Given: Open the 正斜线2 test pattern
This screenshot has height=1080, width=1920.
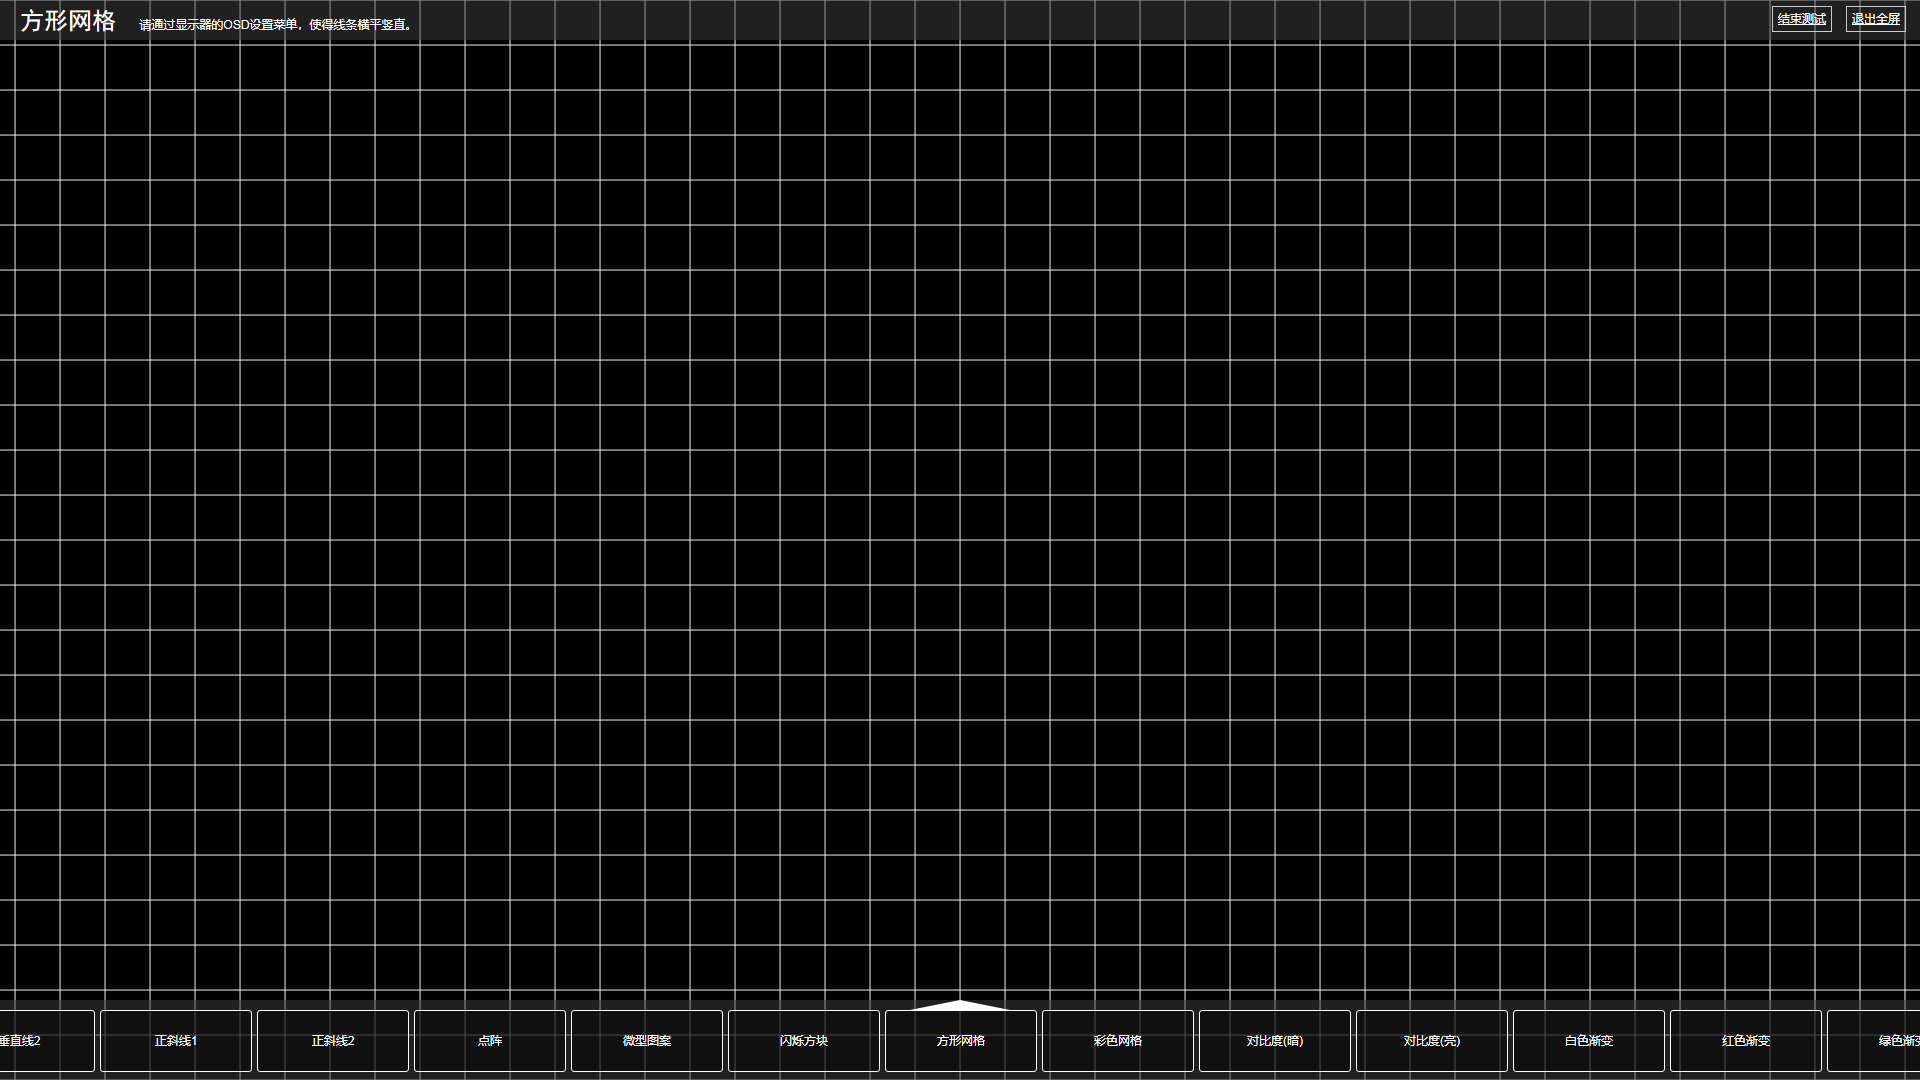Looking at the screenshot, I should tap(333, 1041).
